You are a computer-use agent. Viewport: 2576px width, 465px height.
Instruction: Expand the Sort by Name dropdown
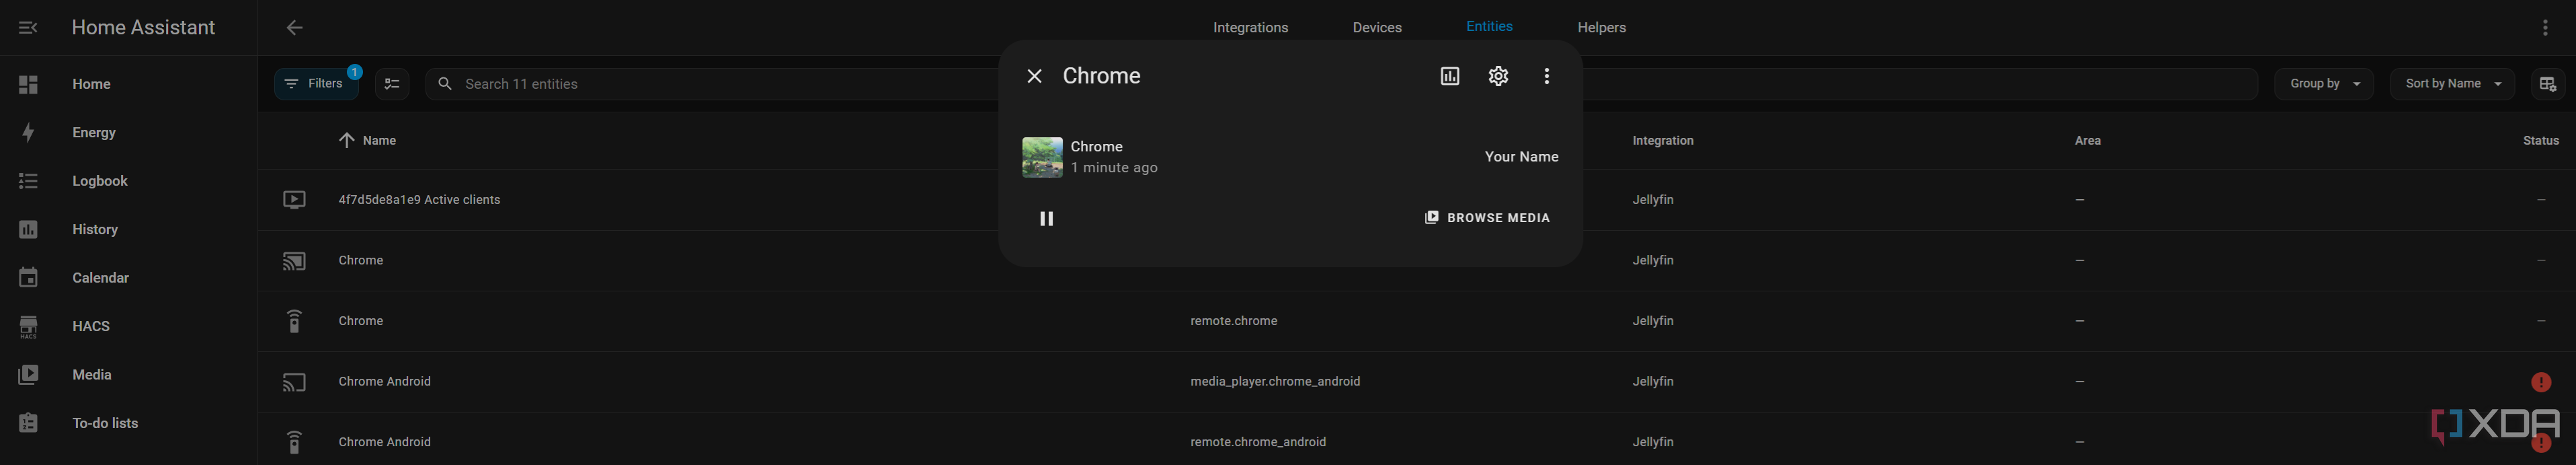point(2452,84)
